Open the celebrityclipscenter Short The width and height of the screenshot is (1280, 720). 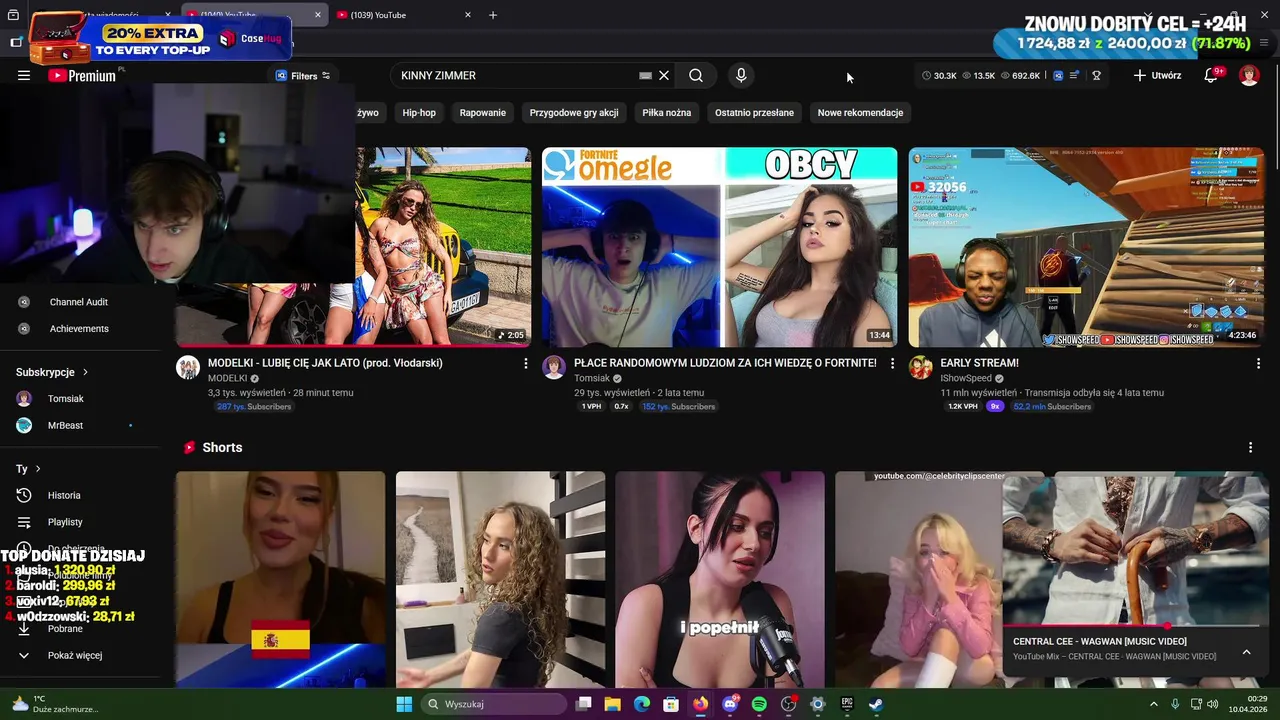pos(918,580)
